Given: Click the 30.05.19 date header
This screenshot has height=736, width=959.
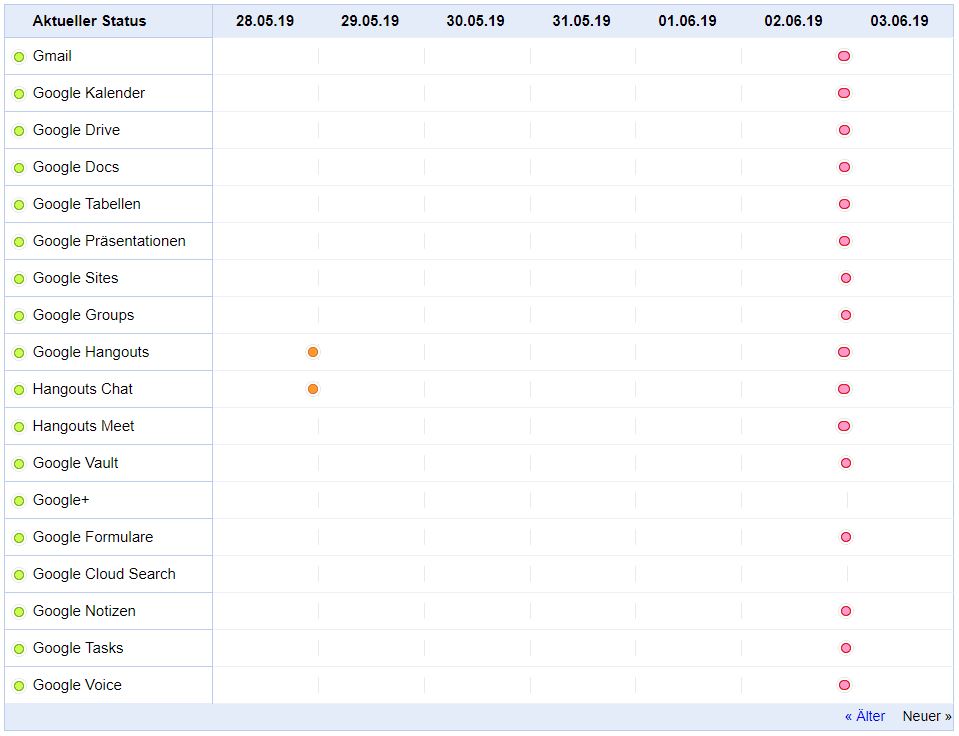Looking at the screenshot, I should coord(475,21).
